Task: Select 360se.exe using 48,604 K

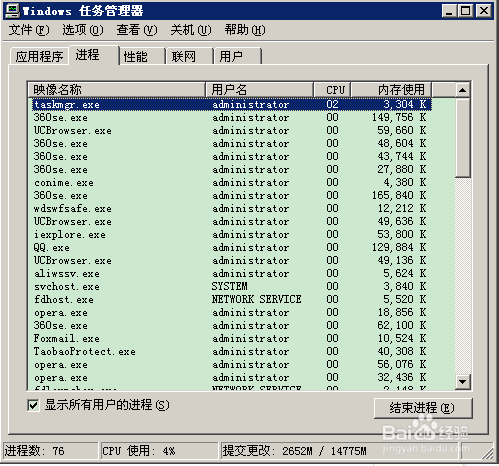Action: point(232,143)
